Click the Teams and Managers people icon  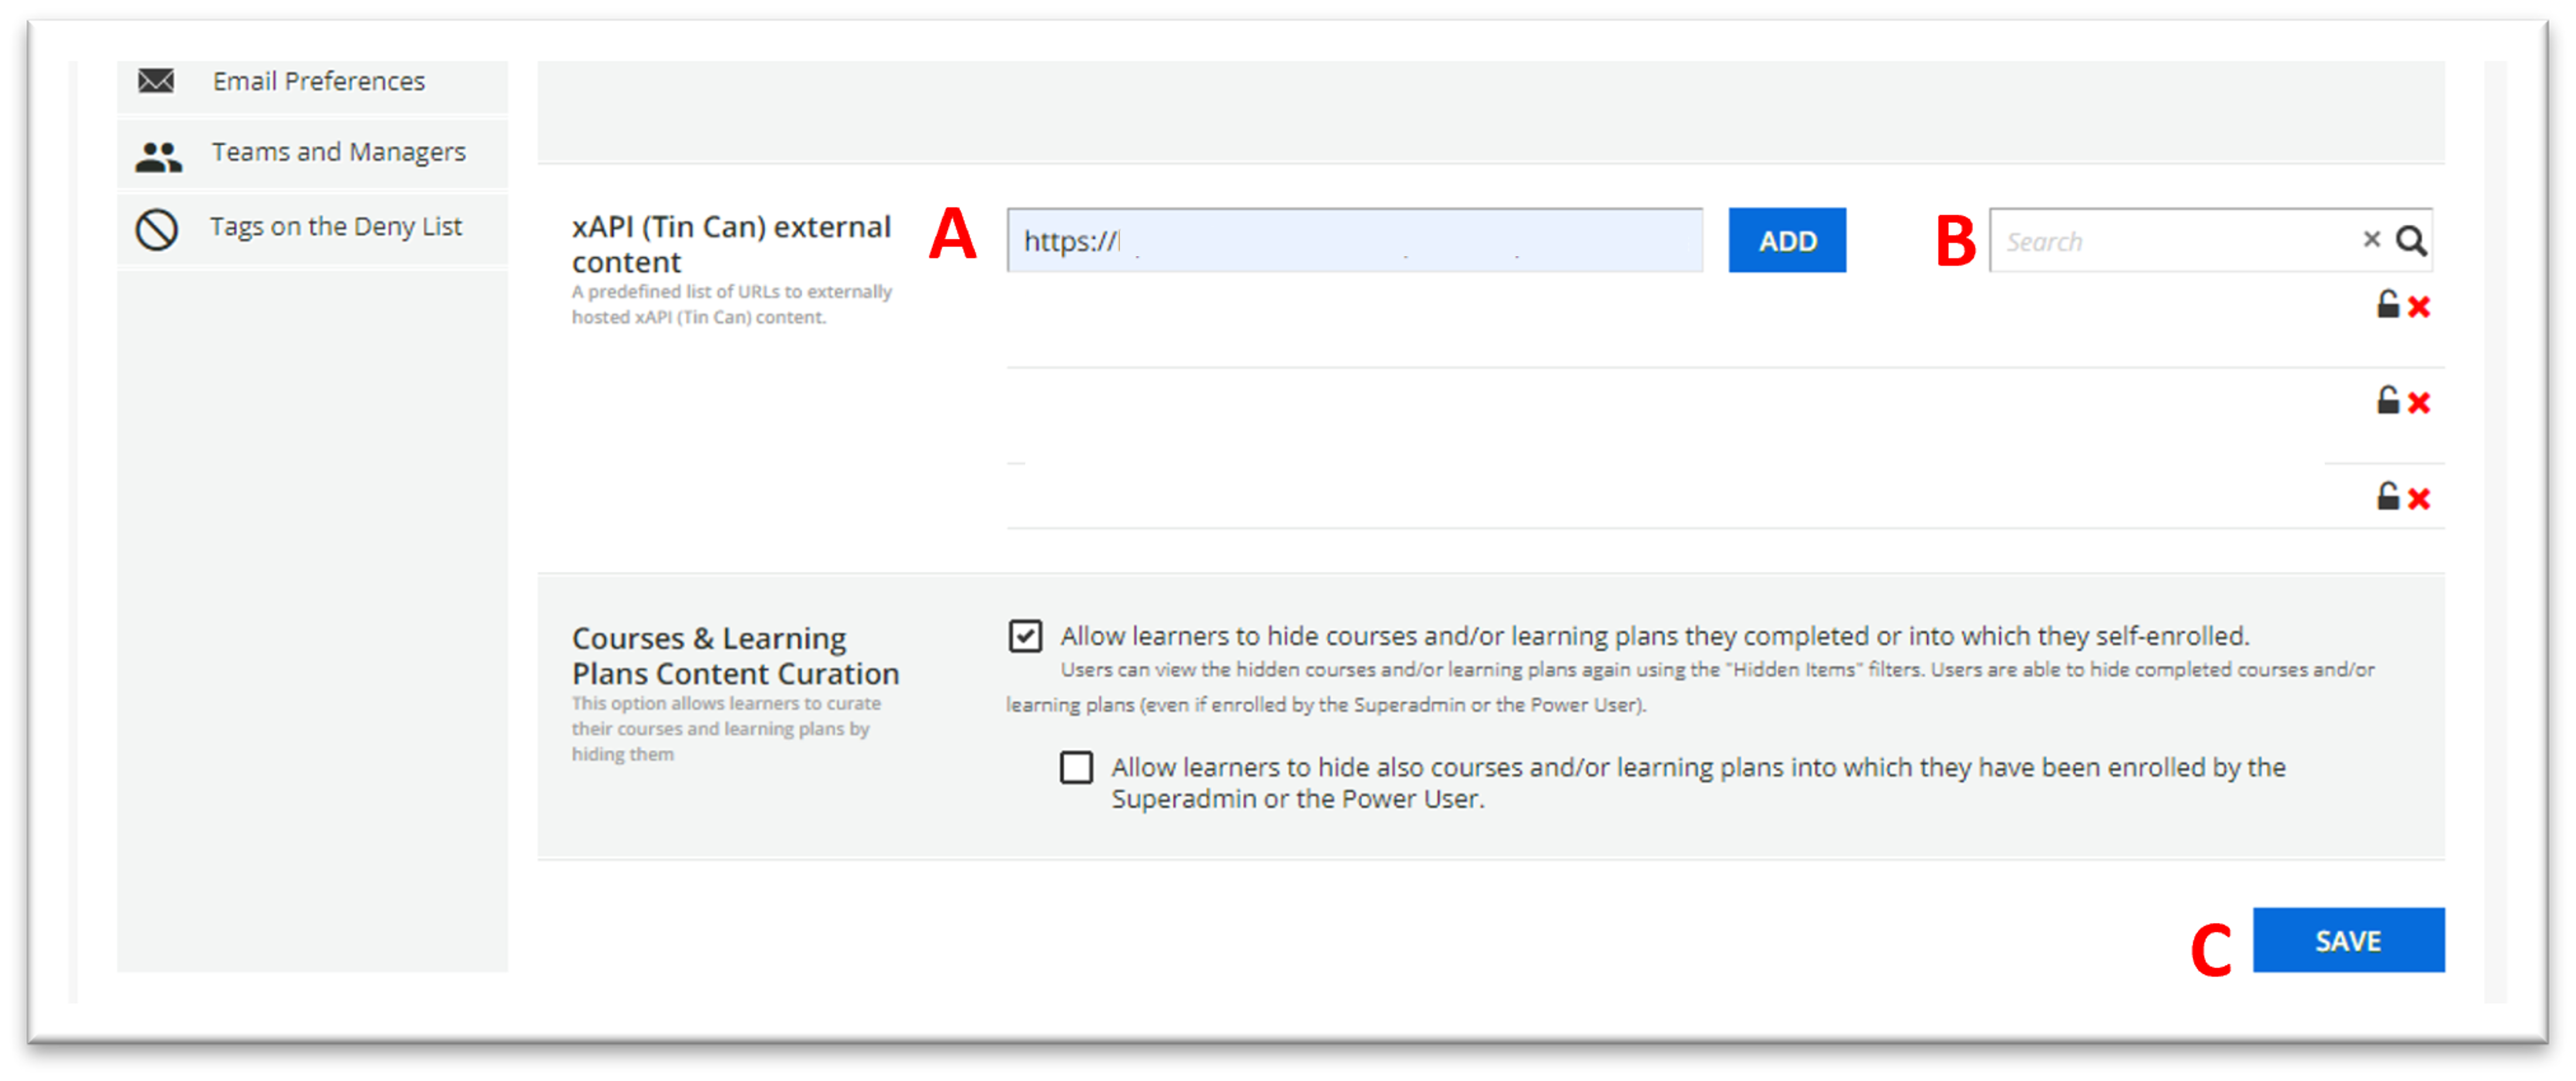[158, 156]
